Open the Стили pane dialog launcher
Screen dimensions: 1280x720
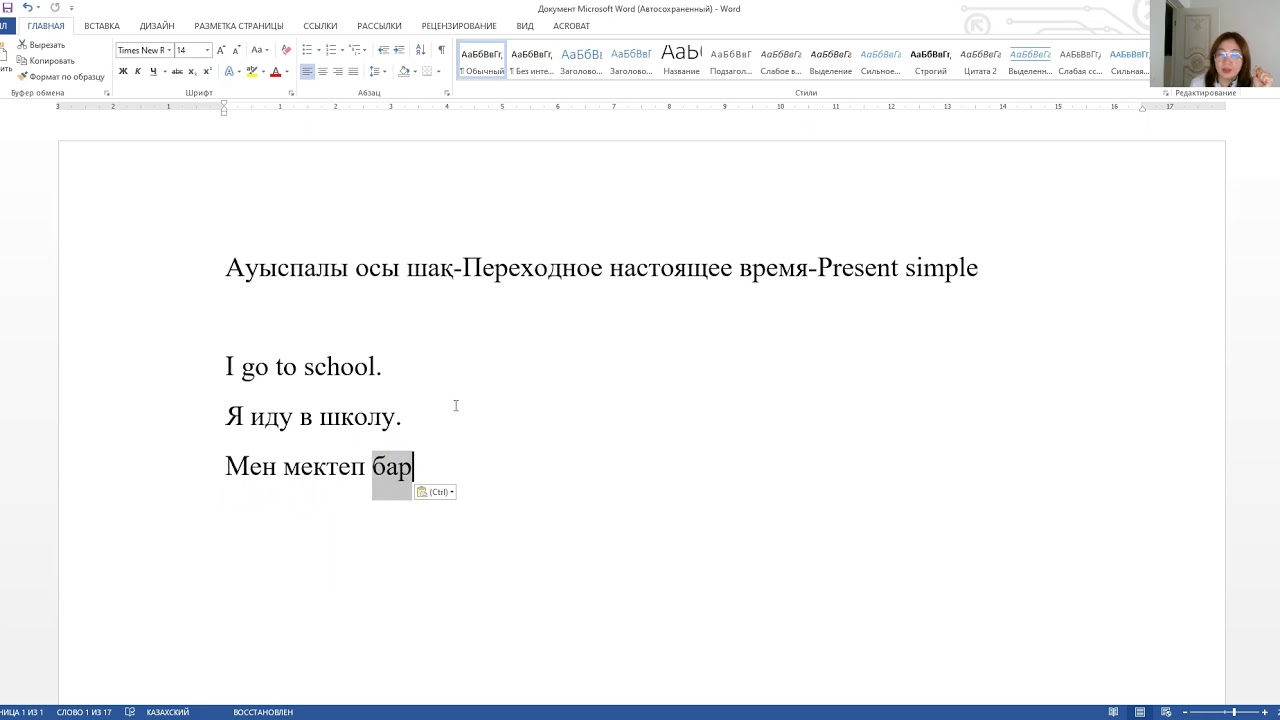coord(1166,93)
